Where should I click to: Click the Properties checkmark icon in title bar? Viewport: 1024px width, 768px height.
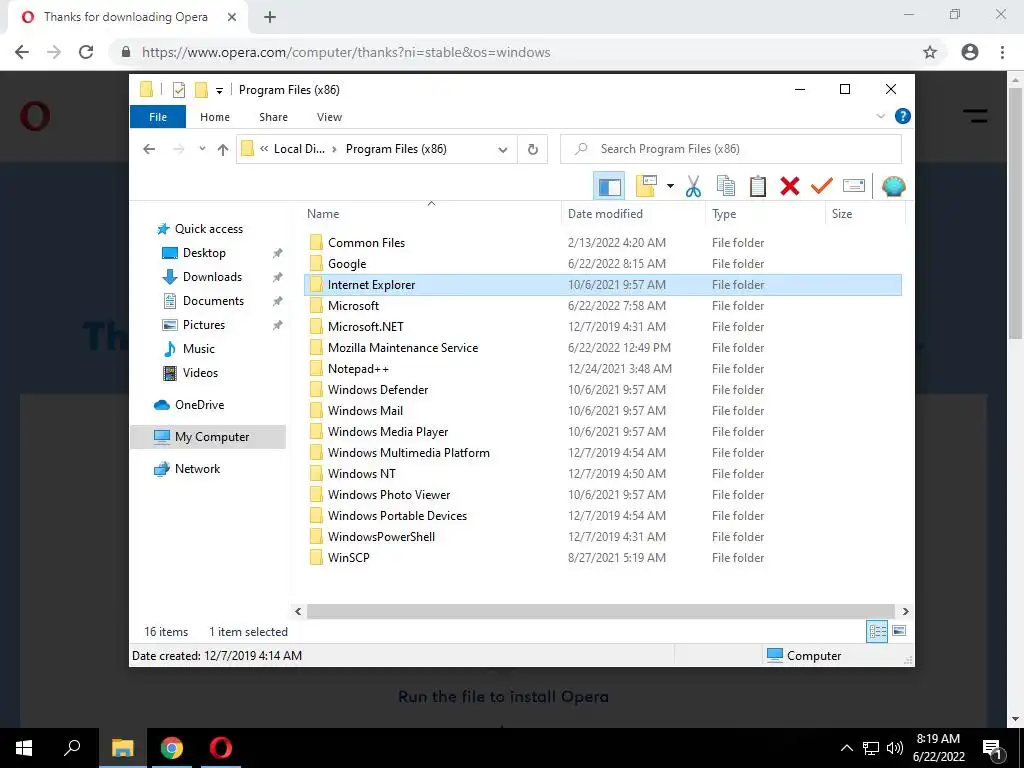(178, 90)
